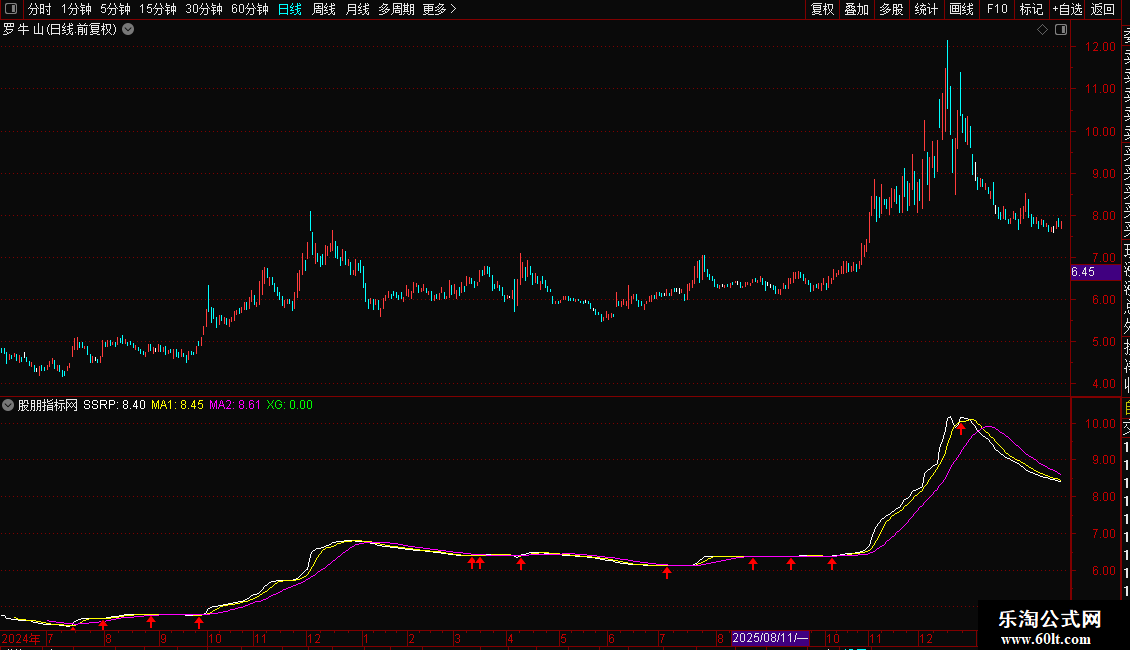Switch to 周线 weekly chart
This screenshot has width=1130, height=650.
point(324,9)
